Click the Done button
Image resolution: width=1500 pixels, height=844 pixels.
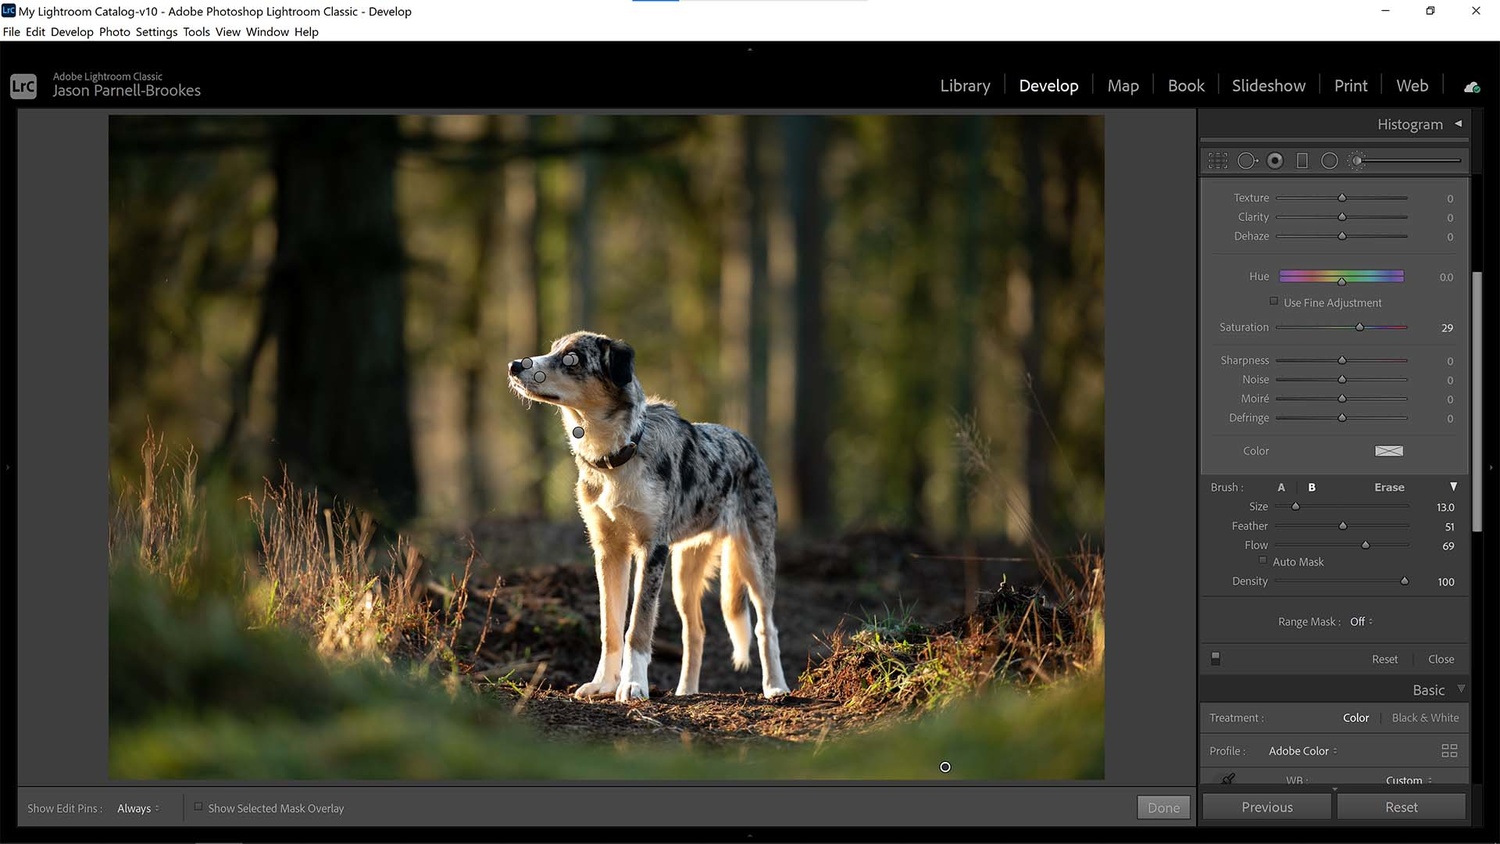point(1163,807)
